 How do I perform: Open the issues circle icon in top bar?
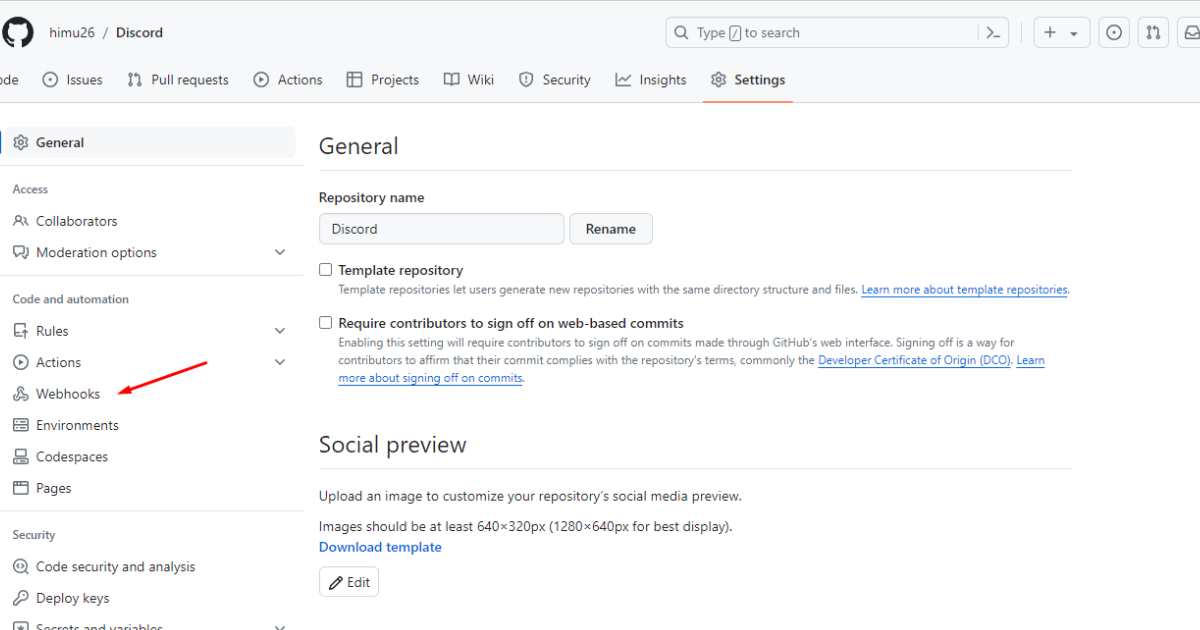1114,33
